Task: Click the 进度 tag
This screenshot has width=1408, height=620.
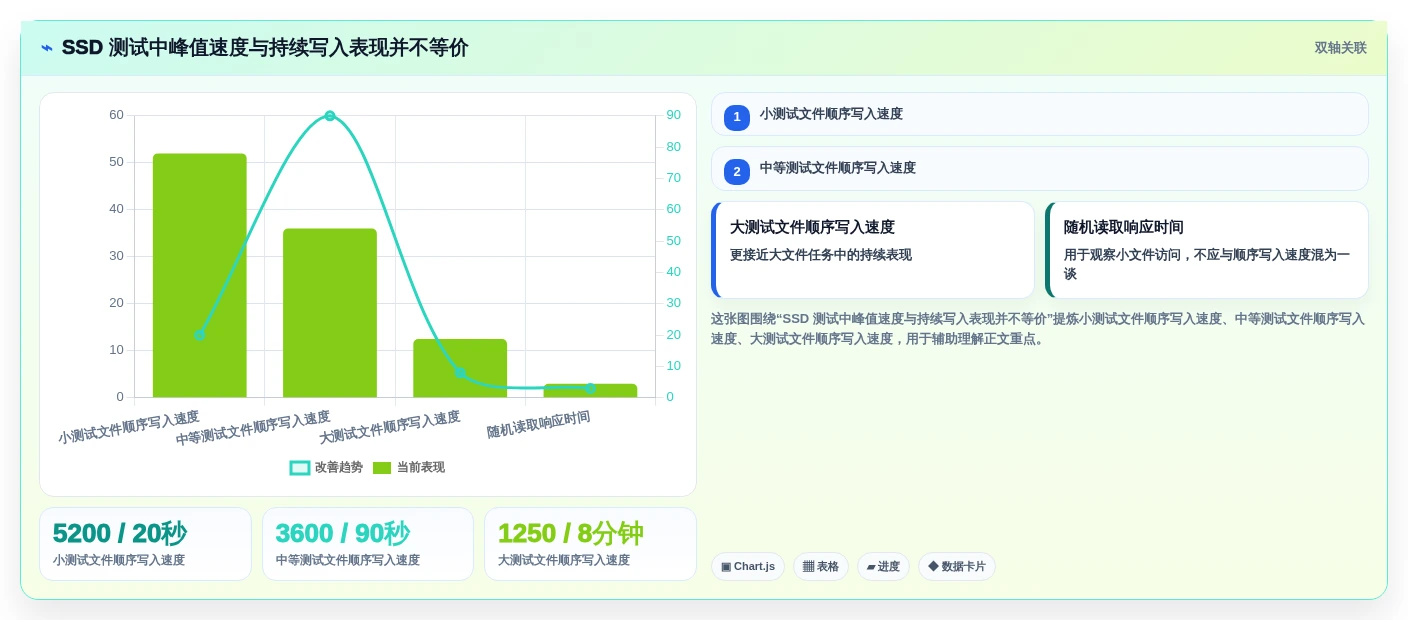Action: pyautogui.click(x=883, y=566)
